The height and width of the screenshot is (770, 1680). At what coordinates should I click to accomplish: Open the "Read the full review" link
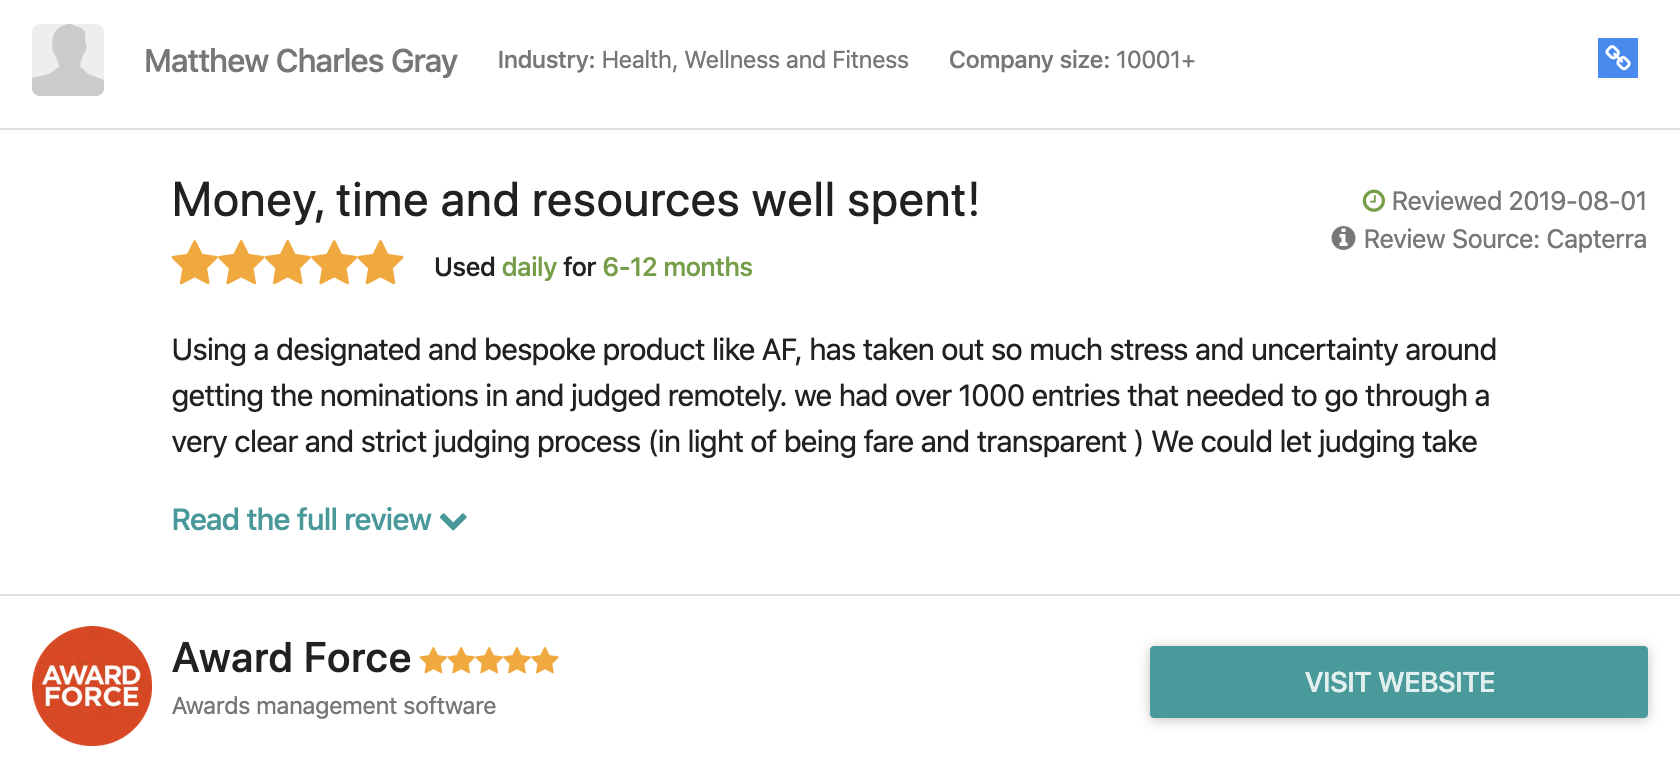coord(301,520)
